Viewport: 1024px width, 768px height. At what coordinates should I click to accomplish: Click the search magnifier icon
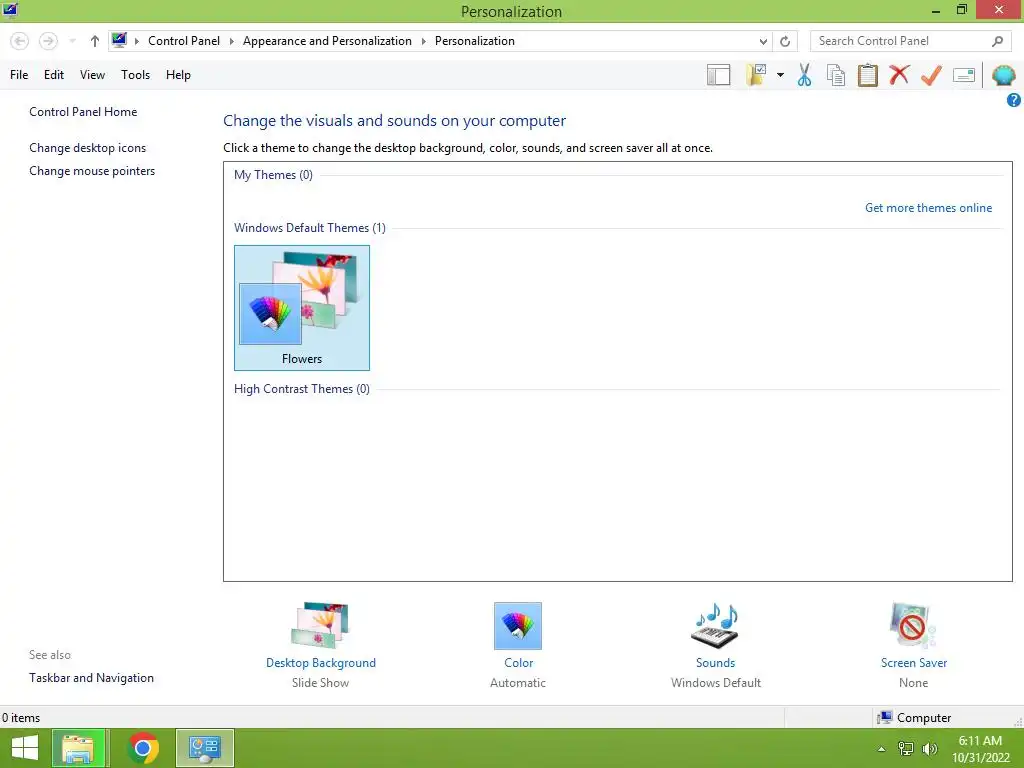point(997,41)
